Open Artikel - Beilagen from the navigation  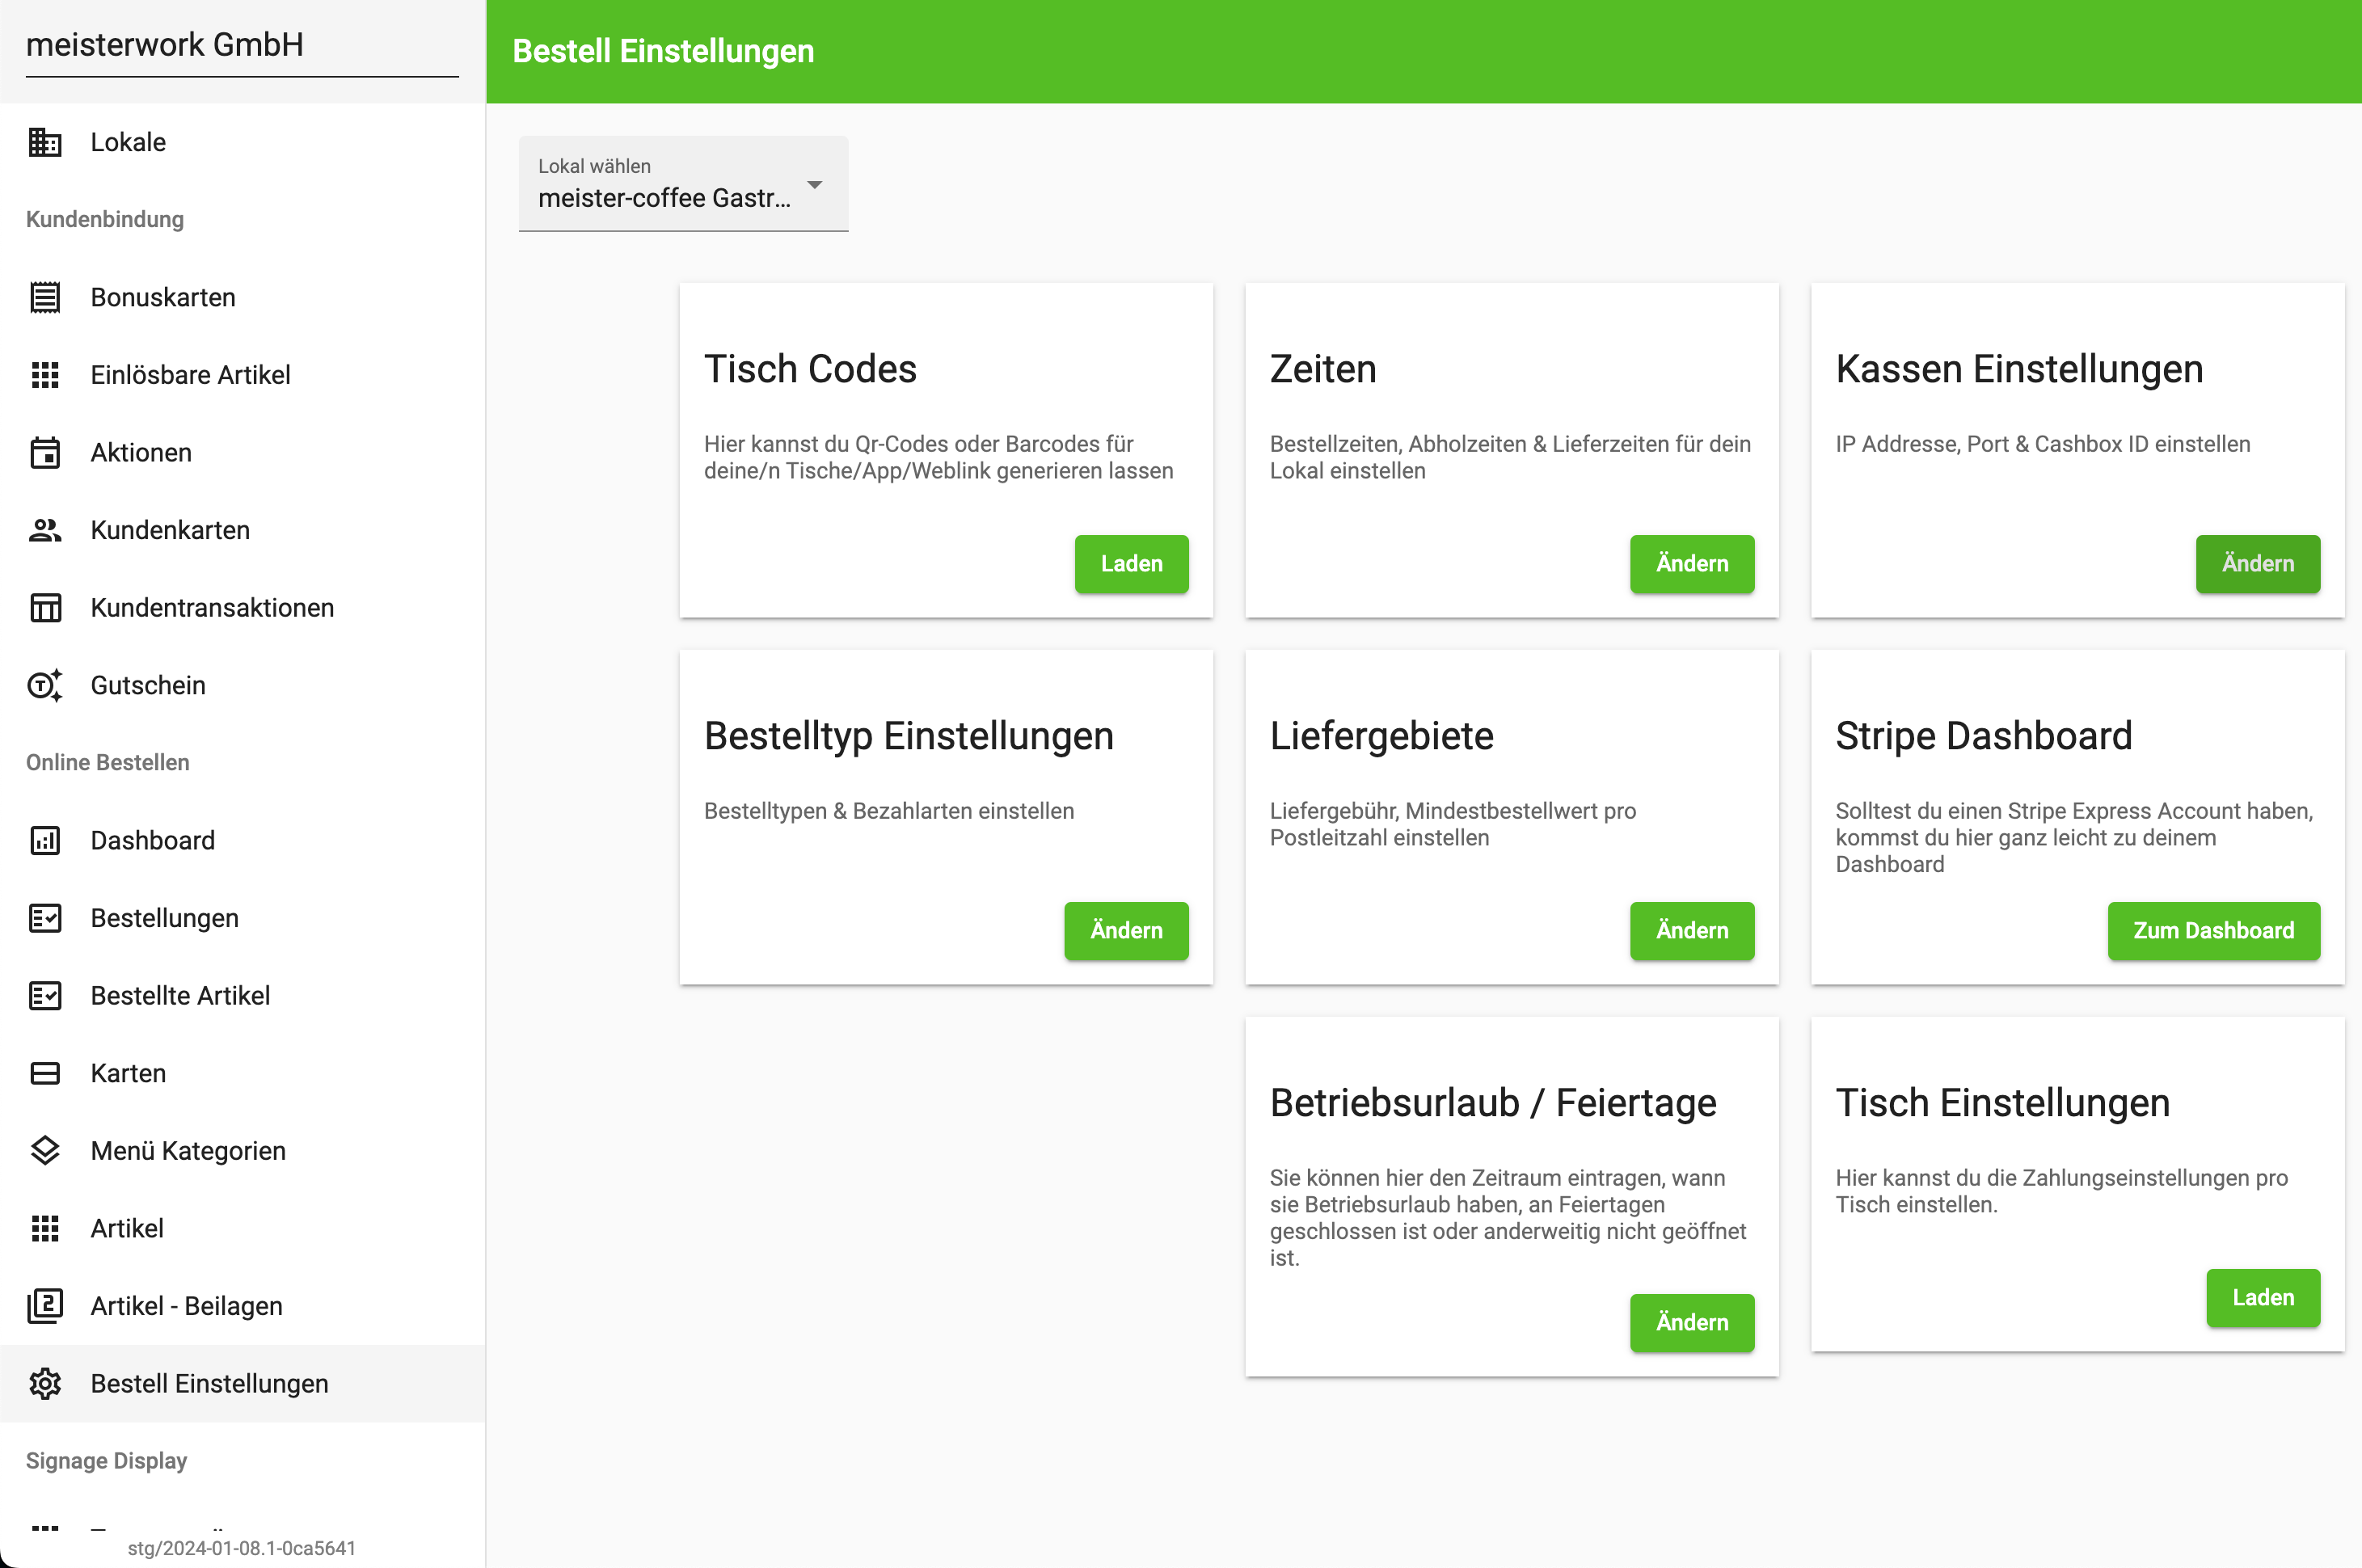click(187, 1306)
